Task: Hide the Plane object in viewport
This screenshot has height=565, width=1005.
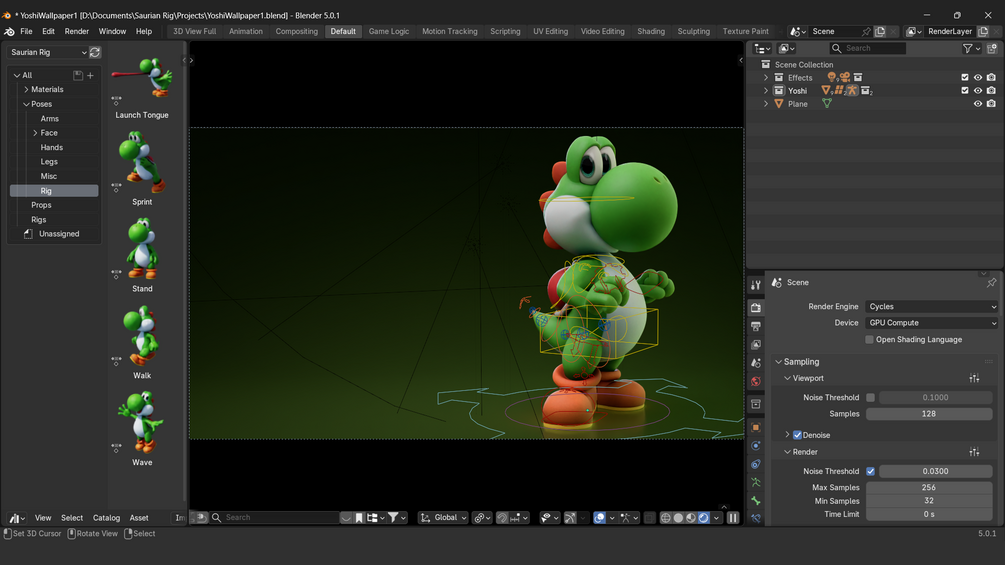Action: (x=978, y=104)
